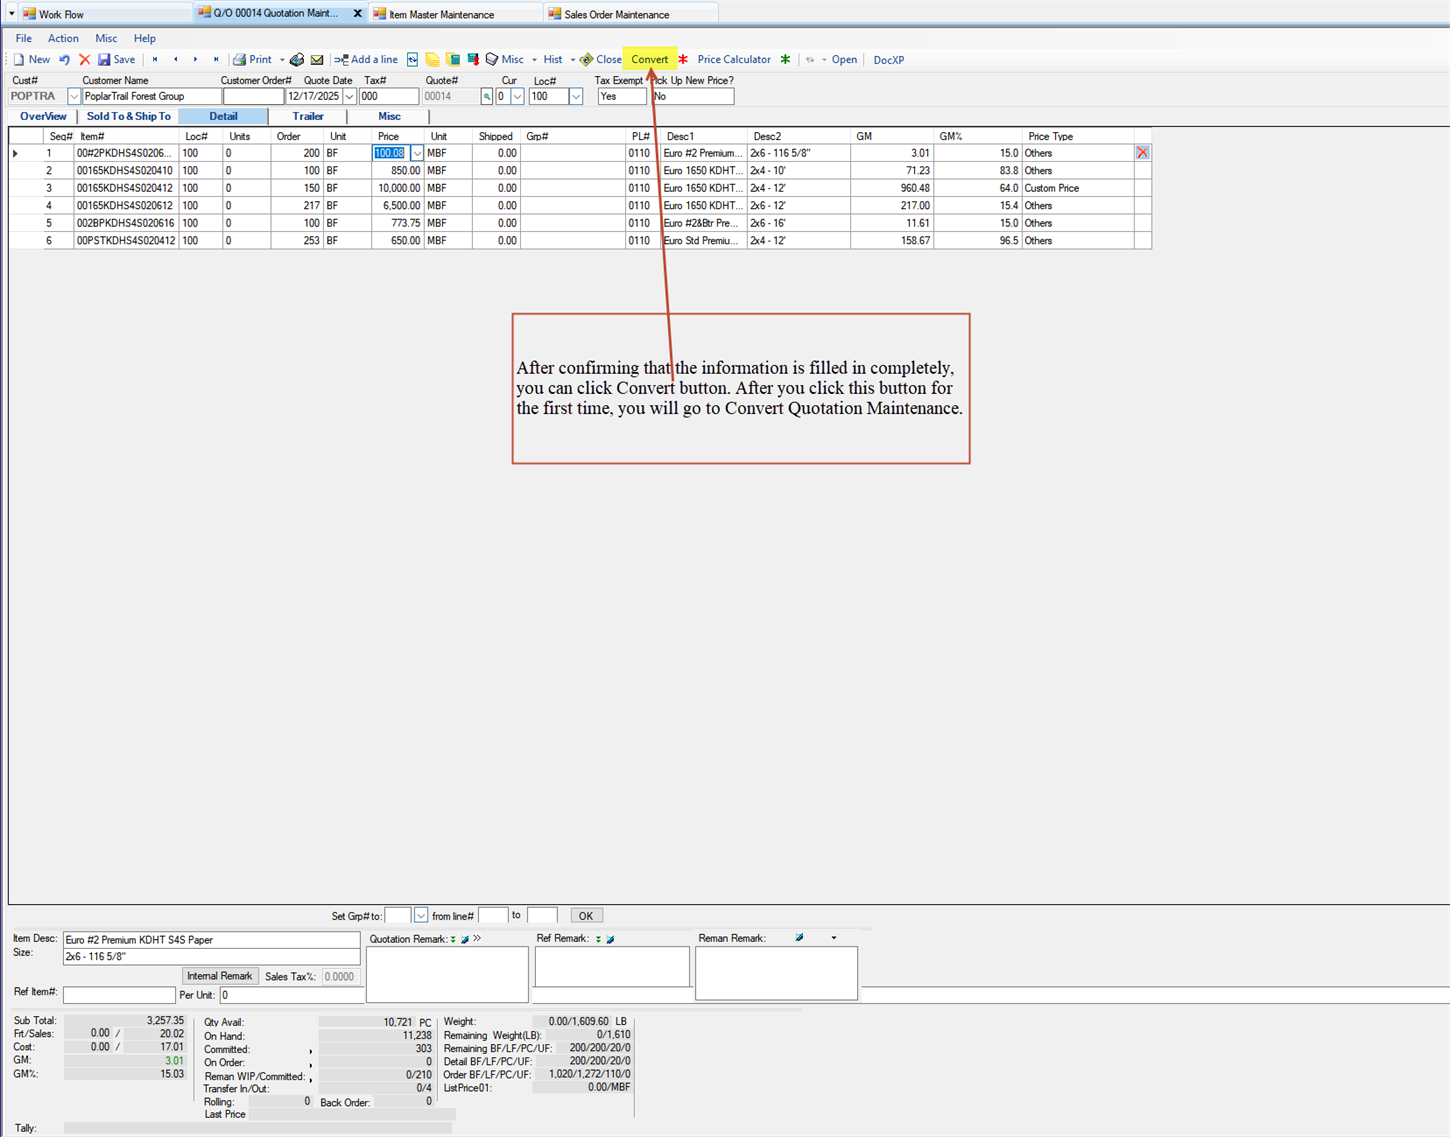1450x1137 pixels.
Task: Expand the Set Grp# to dropdown
Action: (421, 916)
